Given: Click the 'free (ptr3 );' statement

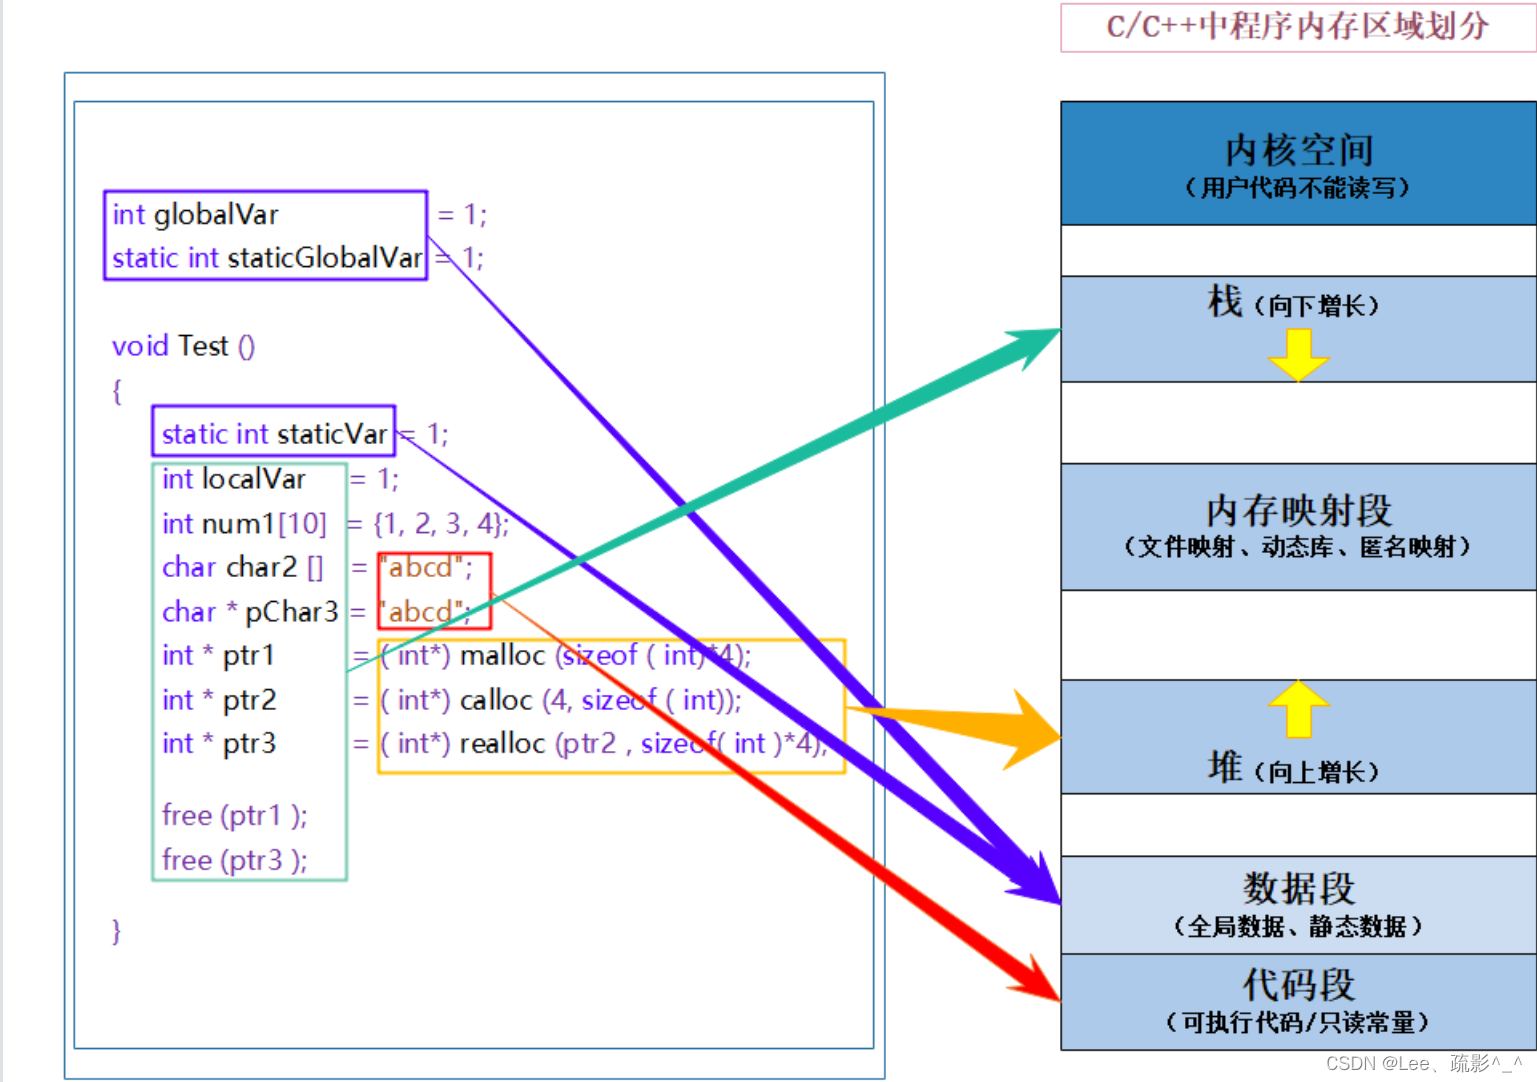Looking at the screenshot, I should point(235,860).
